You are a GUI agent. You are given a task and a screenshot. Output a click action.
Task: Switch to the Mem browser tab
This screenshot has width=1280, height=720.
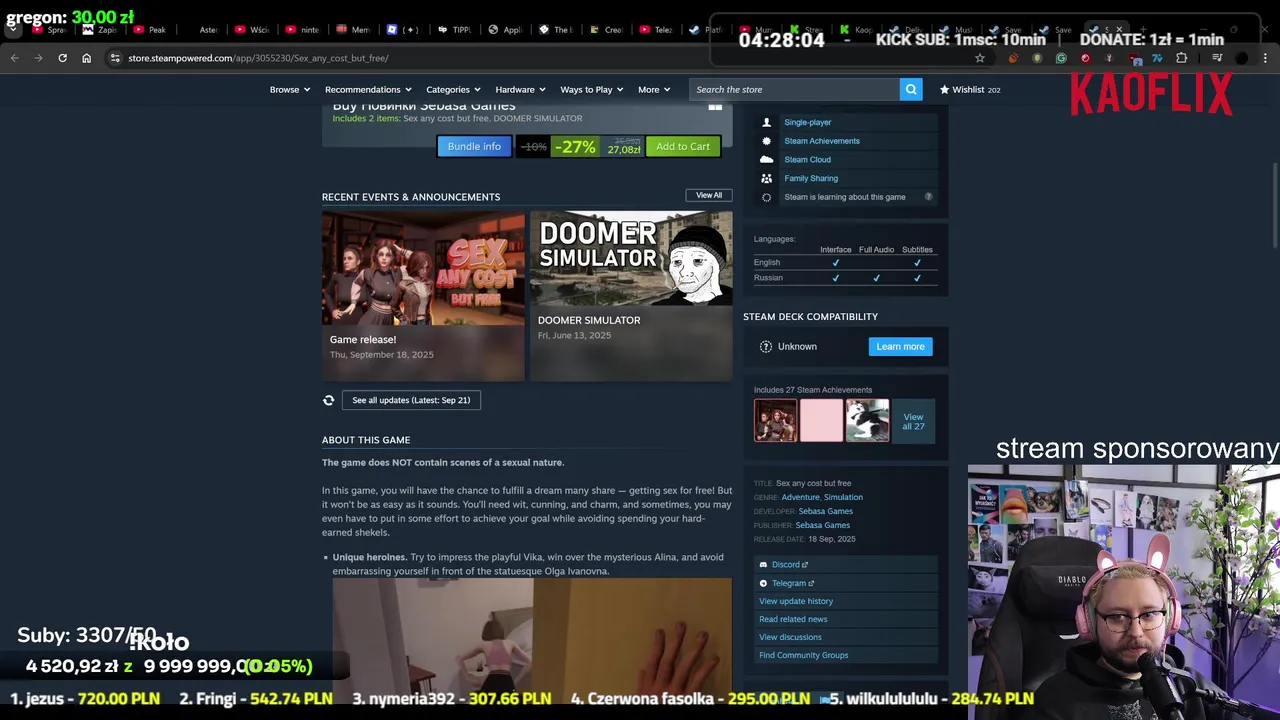tap(352, 30)
